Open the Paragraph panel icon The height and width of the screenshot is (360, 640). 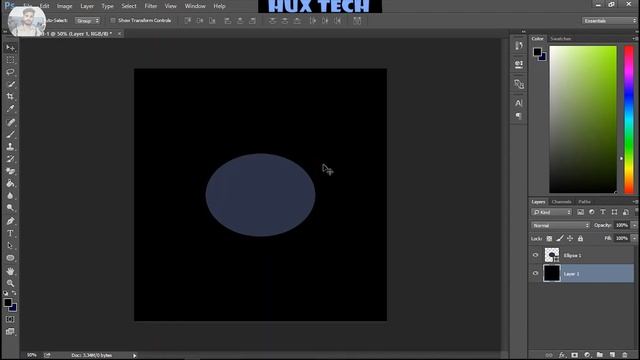tap(518, 116)
